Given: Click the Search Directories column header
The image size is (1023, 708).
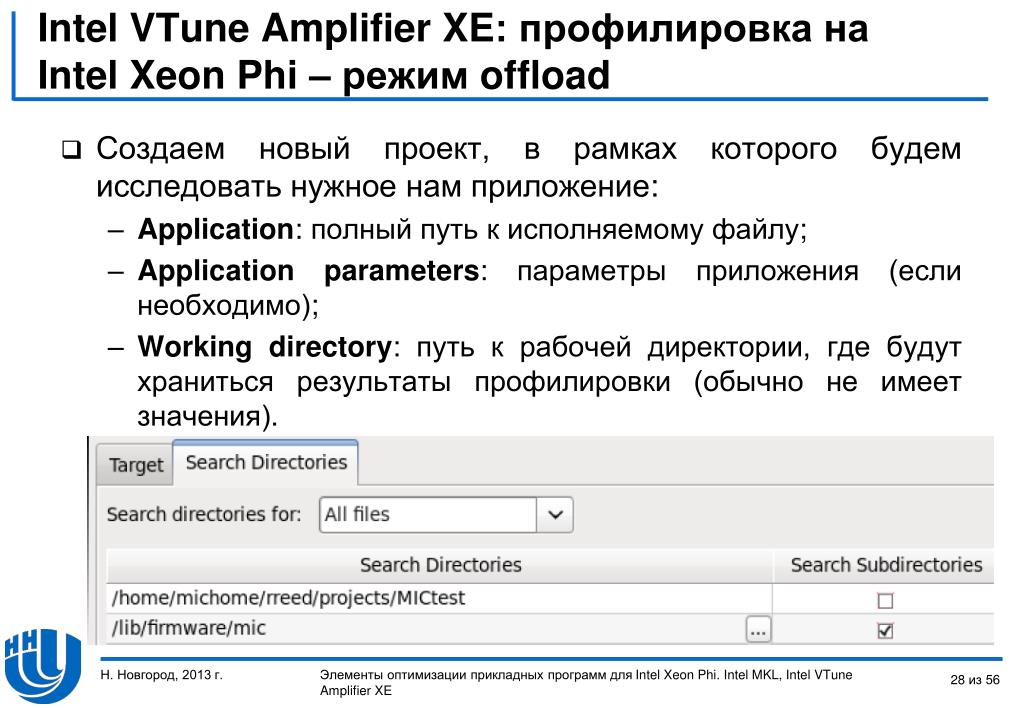Looking at the screenshot, I should (440, 565).
